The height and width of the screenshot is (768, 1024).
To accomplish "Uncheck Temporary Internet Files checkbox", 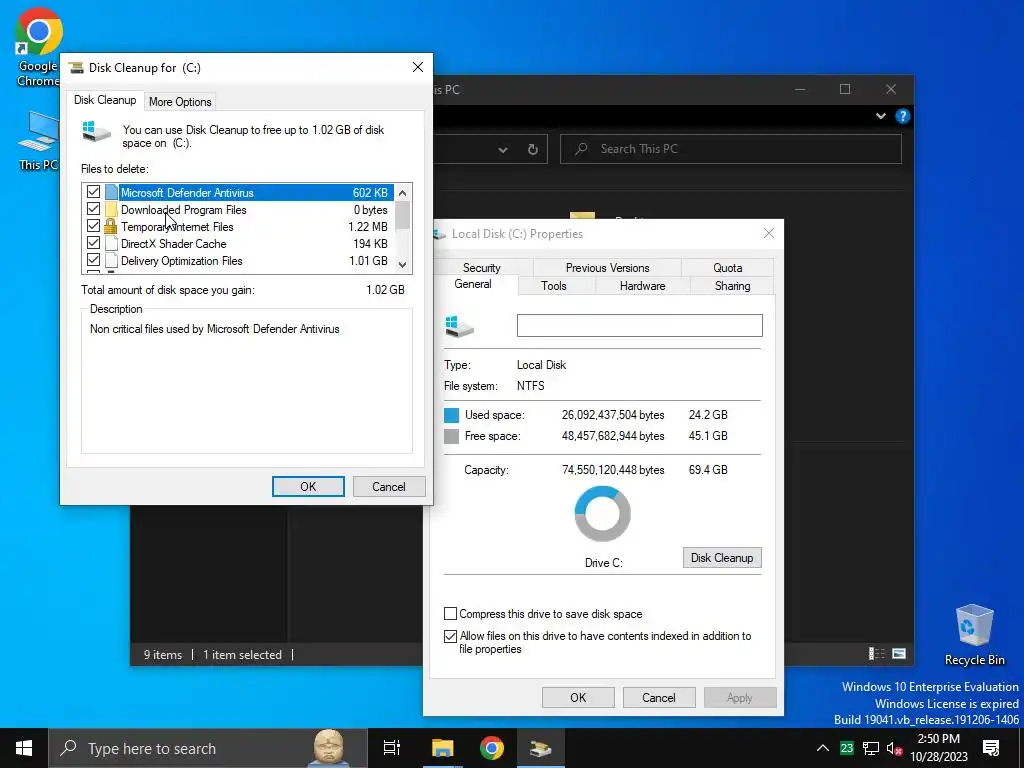I will [93, 226].
